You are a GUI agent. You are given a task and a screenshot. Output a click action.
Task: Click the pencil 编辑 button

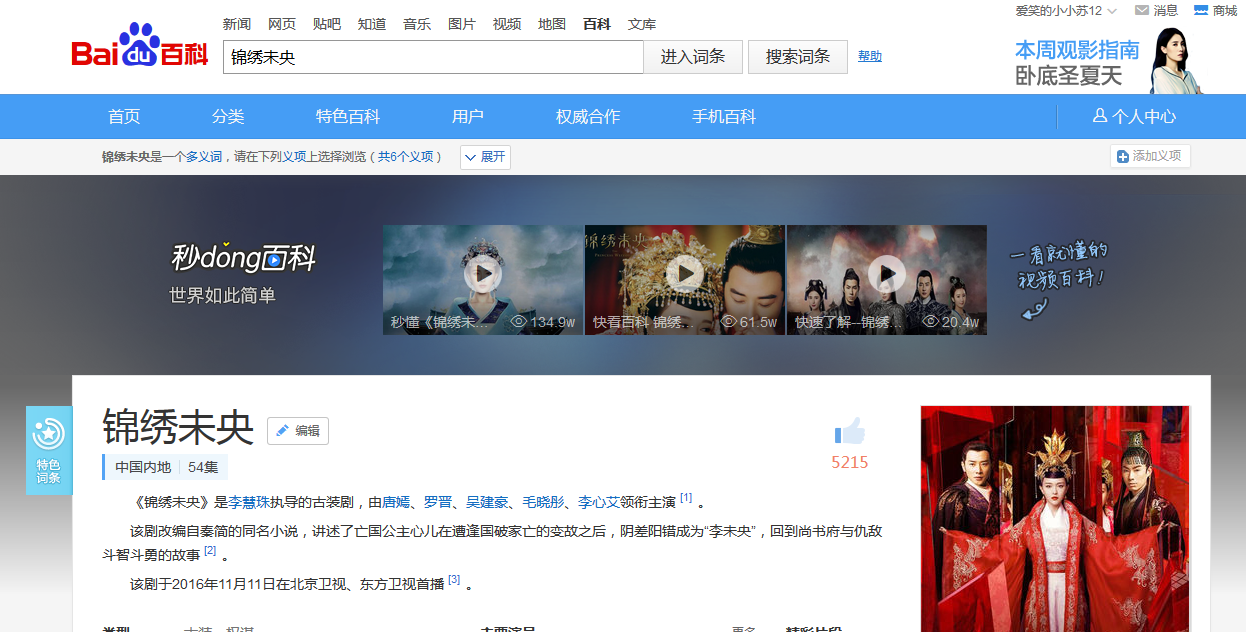[x=298, y=431]
